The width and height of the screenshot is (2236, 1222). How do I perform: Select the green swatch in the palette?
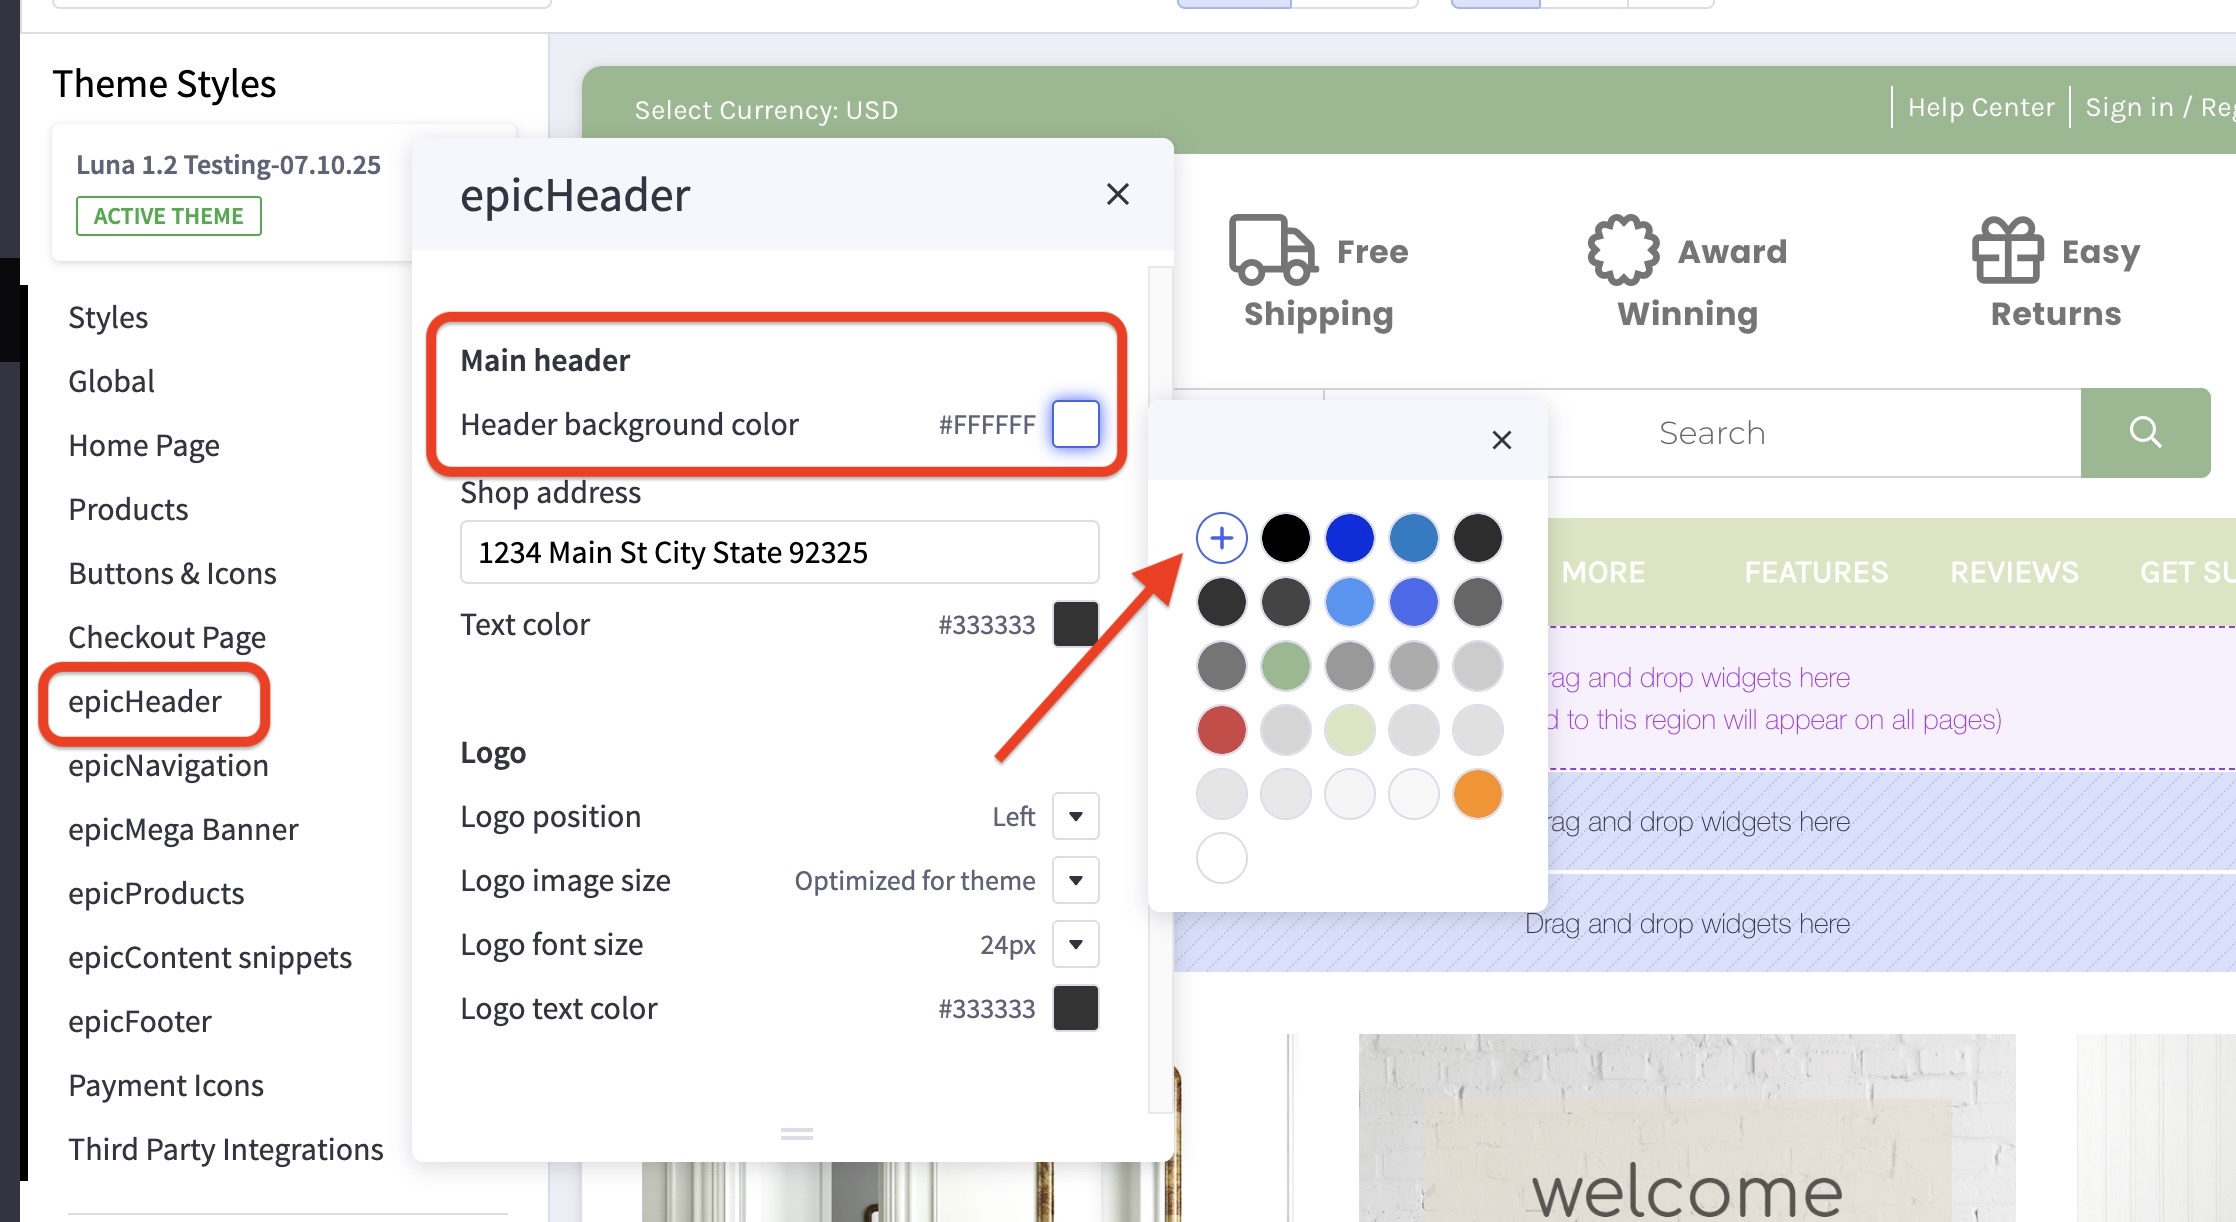[1285, 665]
